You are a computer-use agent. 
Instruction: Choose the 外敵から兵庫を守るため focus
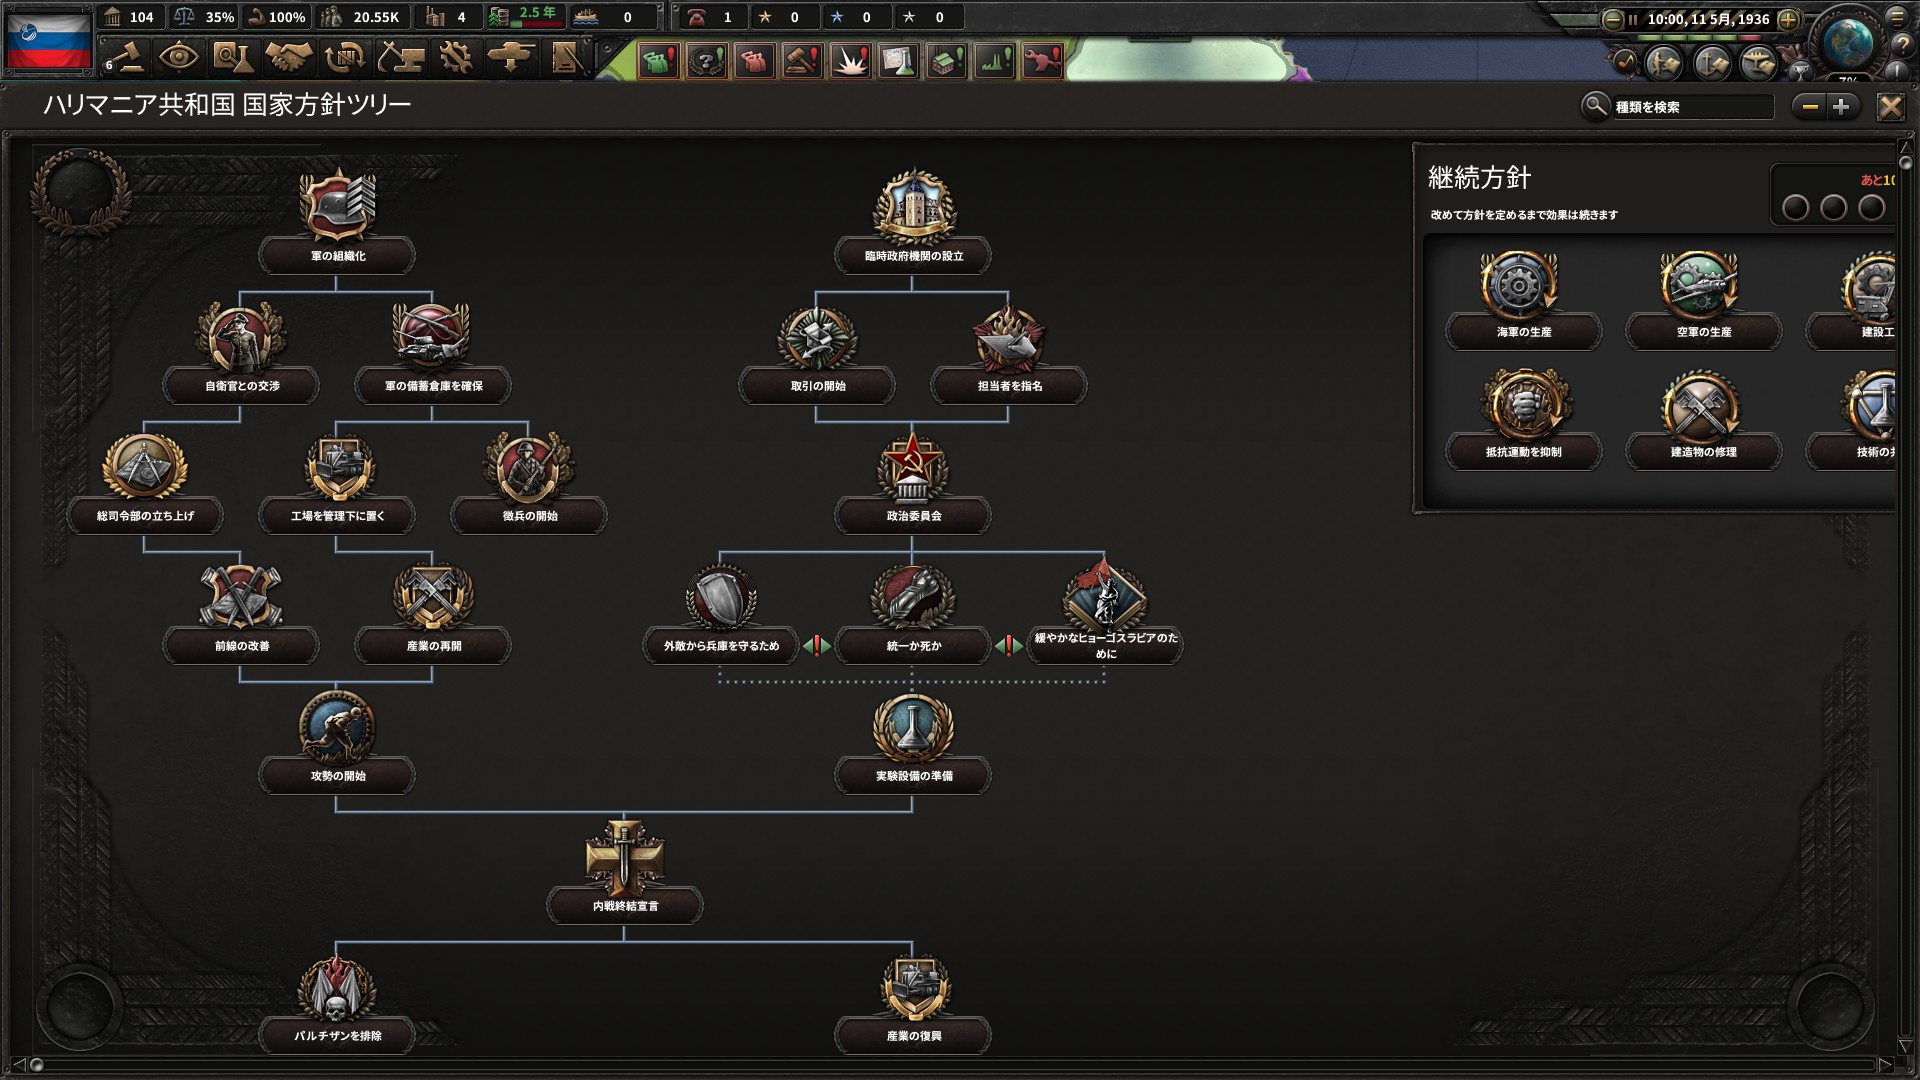tap(721, 612)
